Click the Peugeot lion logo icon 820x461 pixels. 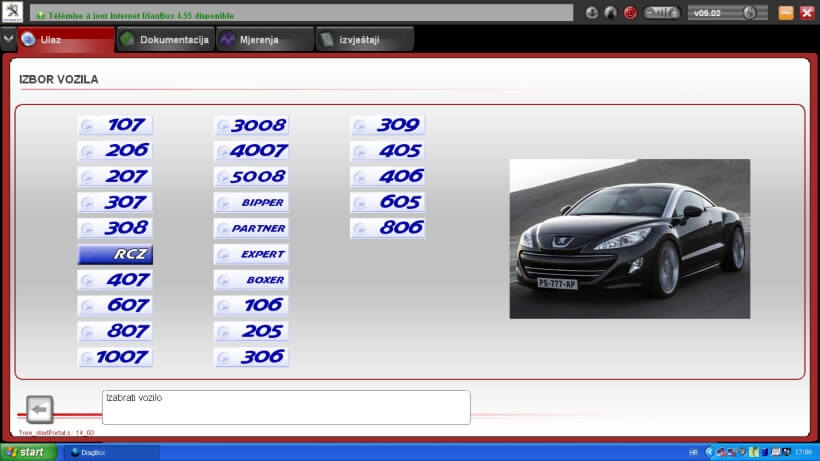(12, 12)
